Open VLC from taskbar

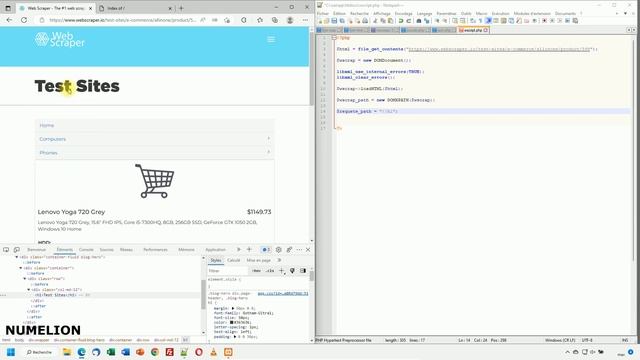click(x=213, y=352)
